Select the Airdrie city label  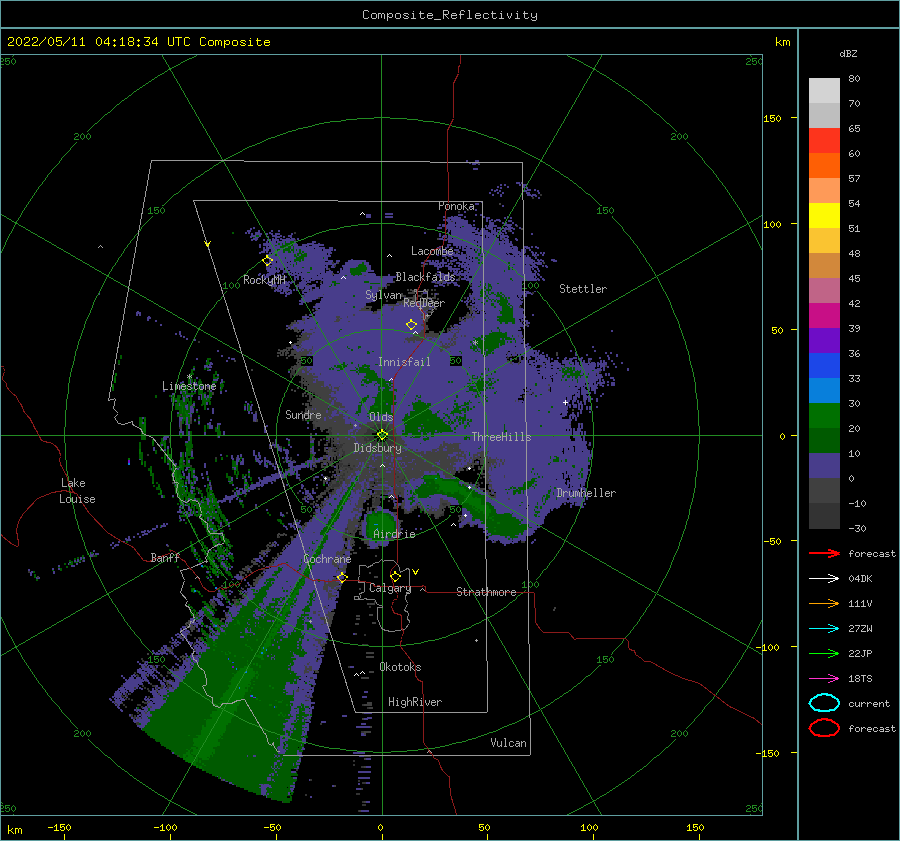coord(394,534)
